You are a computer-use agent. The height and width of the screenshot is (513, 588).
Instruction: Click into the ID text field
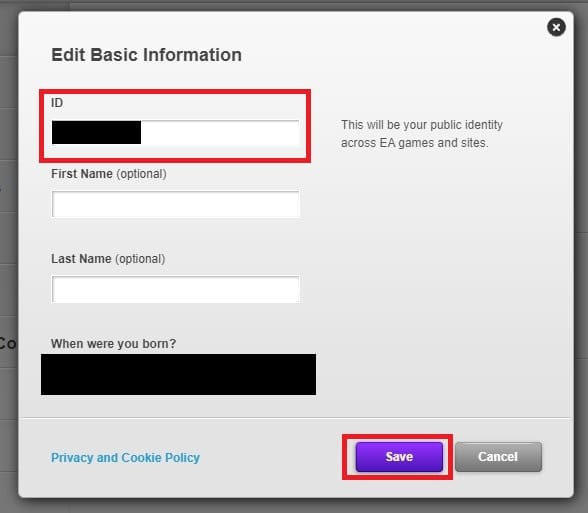coord(176,132)
